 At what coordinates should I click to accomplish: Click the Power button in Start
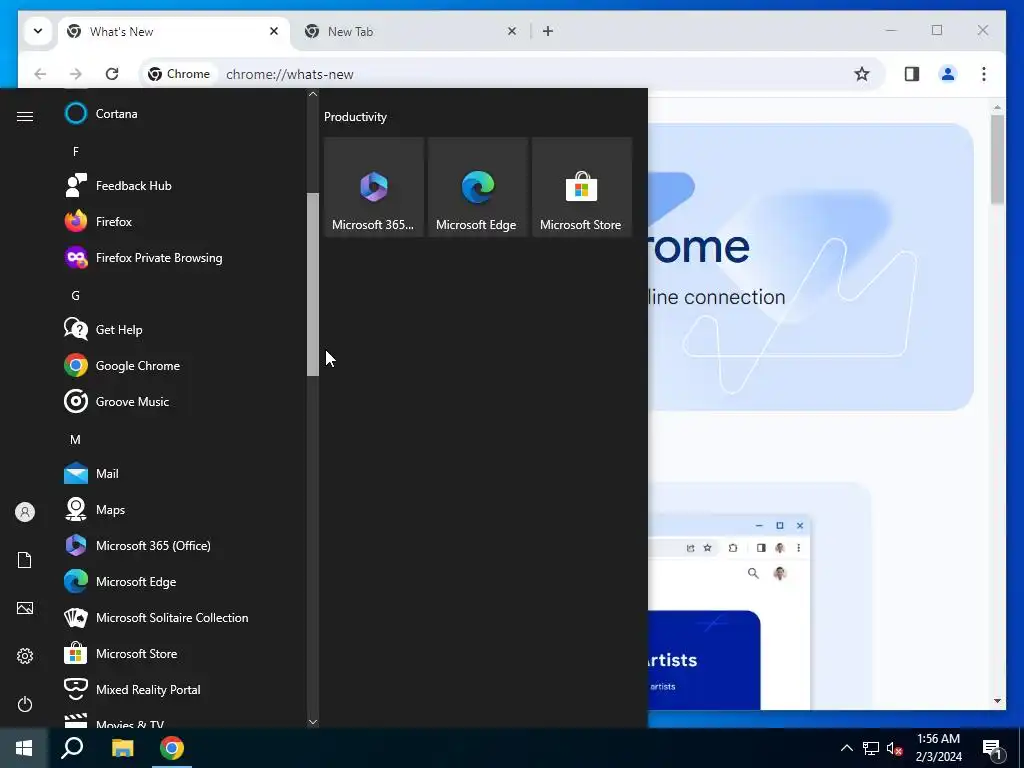25,704
